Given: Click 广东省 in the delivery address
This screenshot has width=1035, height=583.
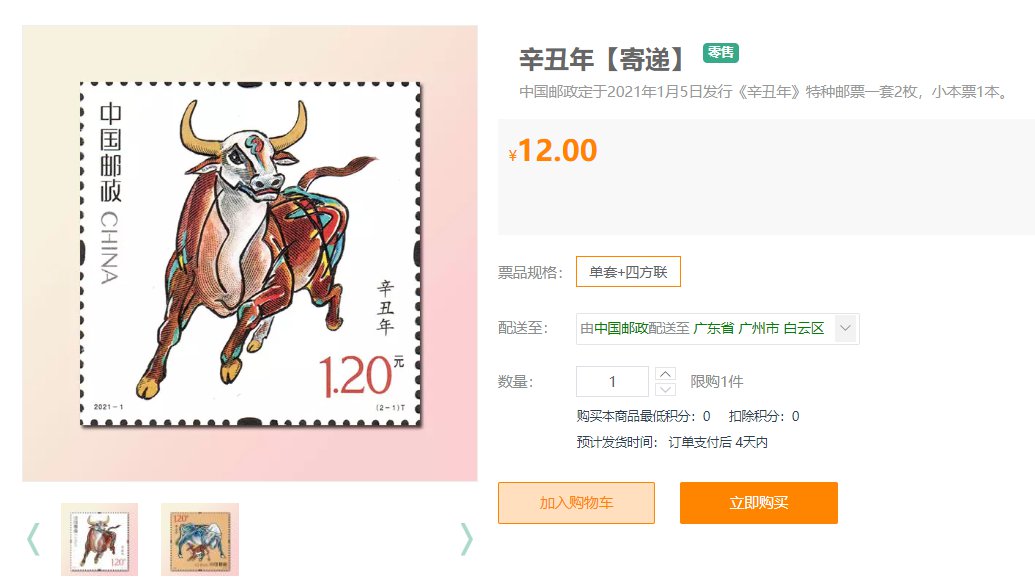Looking at the screenshot, I should [714, 328].
